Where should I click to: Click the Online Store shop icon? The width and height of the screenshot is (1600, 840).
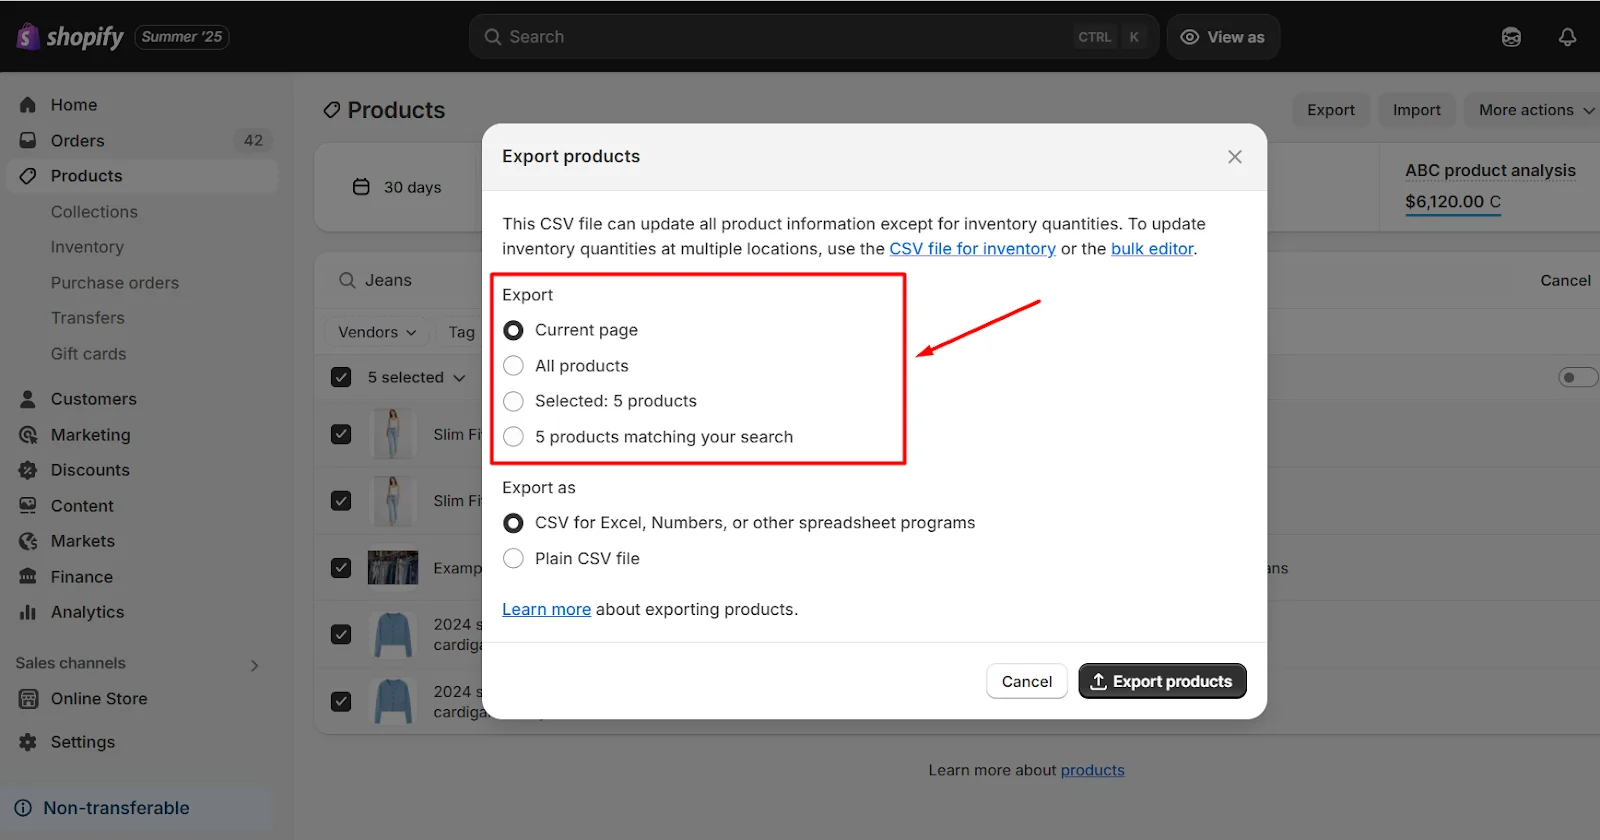[x=28, y=699]
